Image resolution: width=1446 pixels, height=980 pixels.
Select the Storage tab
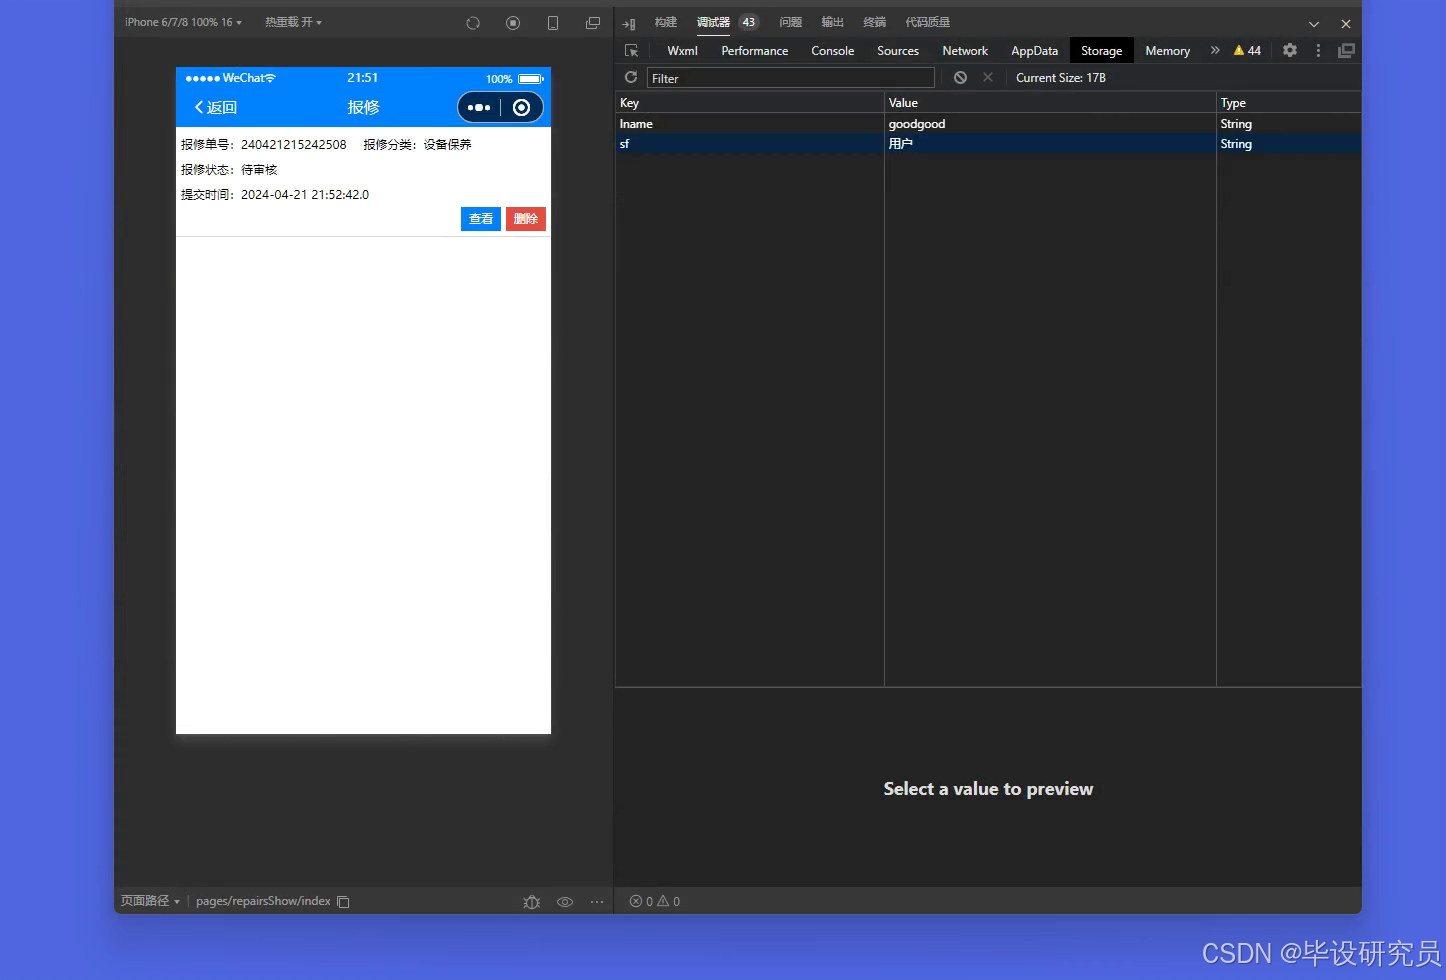1102,51
